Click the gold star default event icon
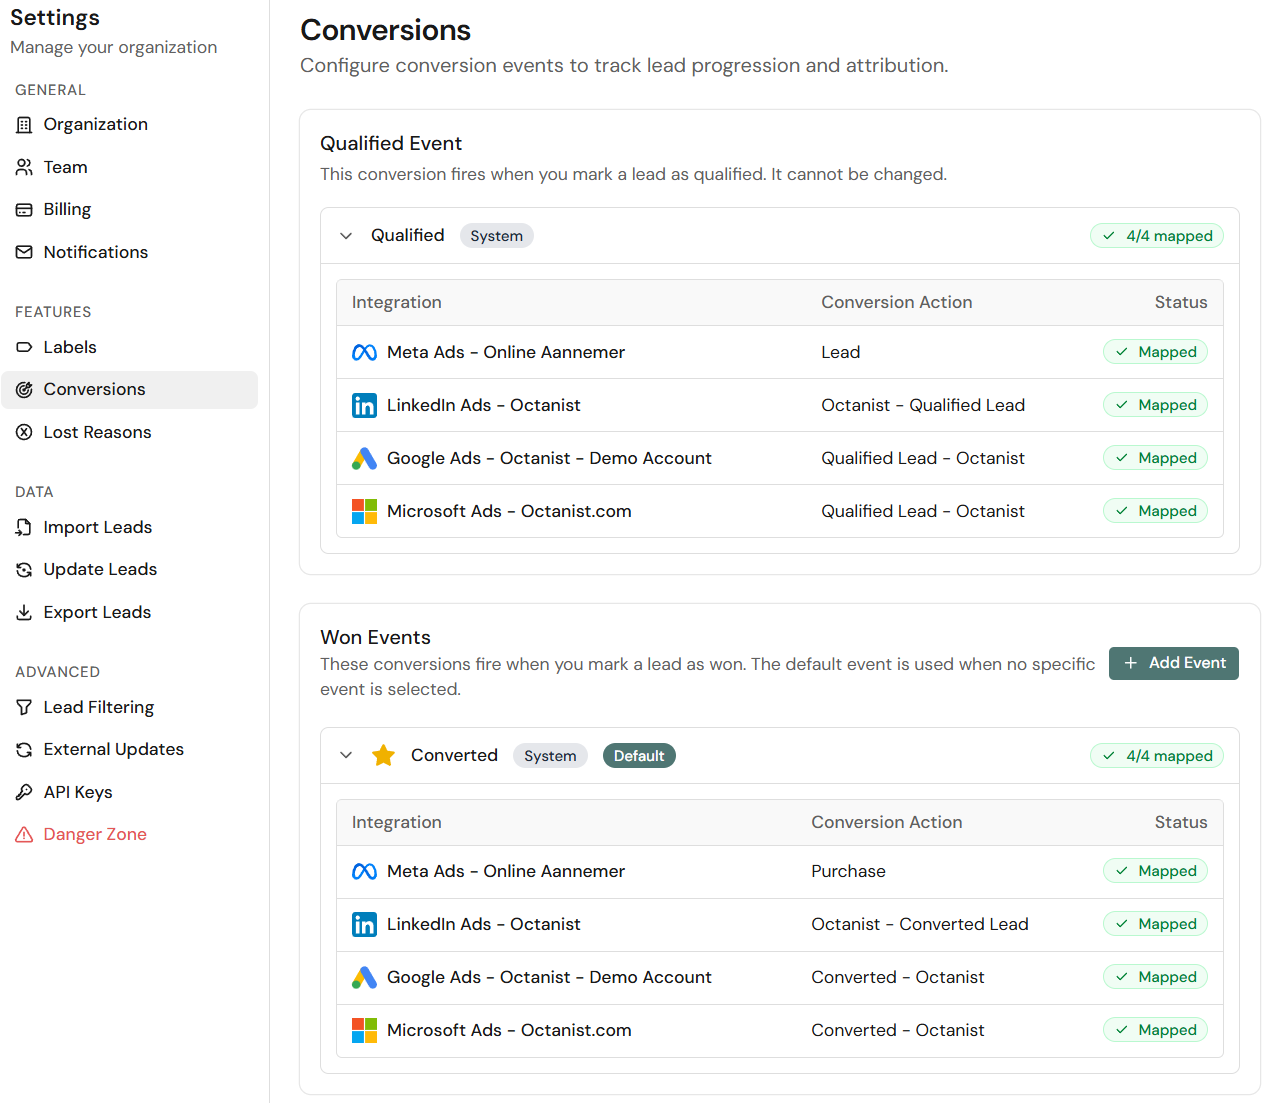This screenshot has height=1103, width=1280. 383,755
